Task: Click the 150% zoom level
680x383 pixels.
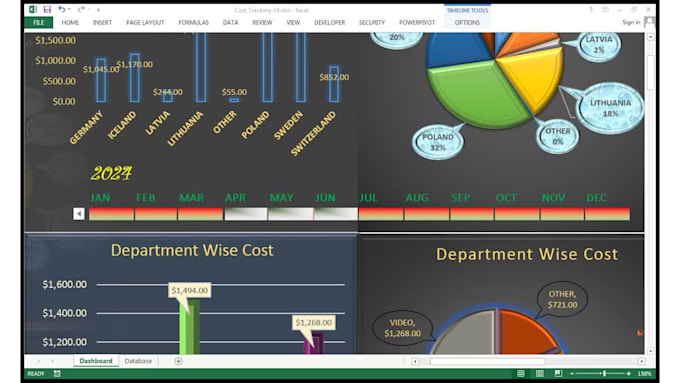Action: coord(644,373)
